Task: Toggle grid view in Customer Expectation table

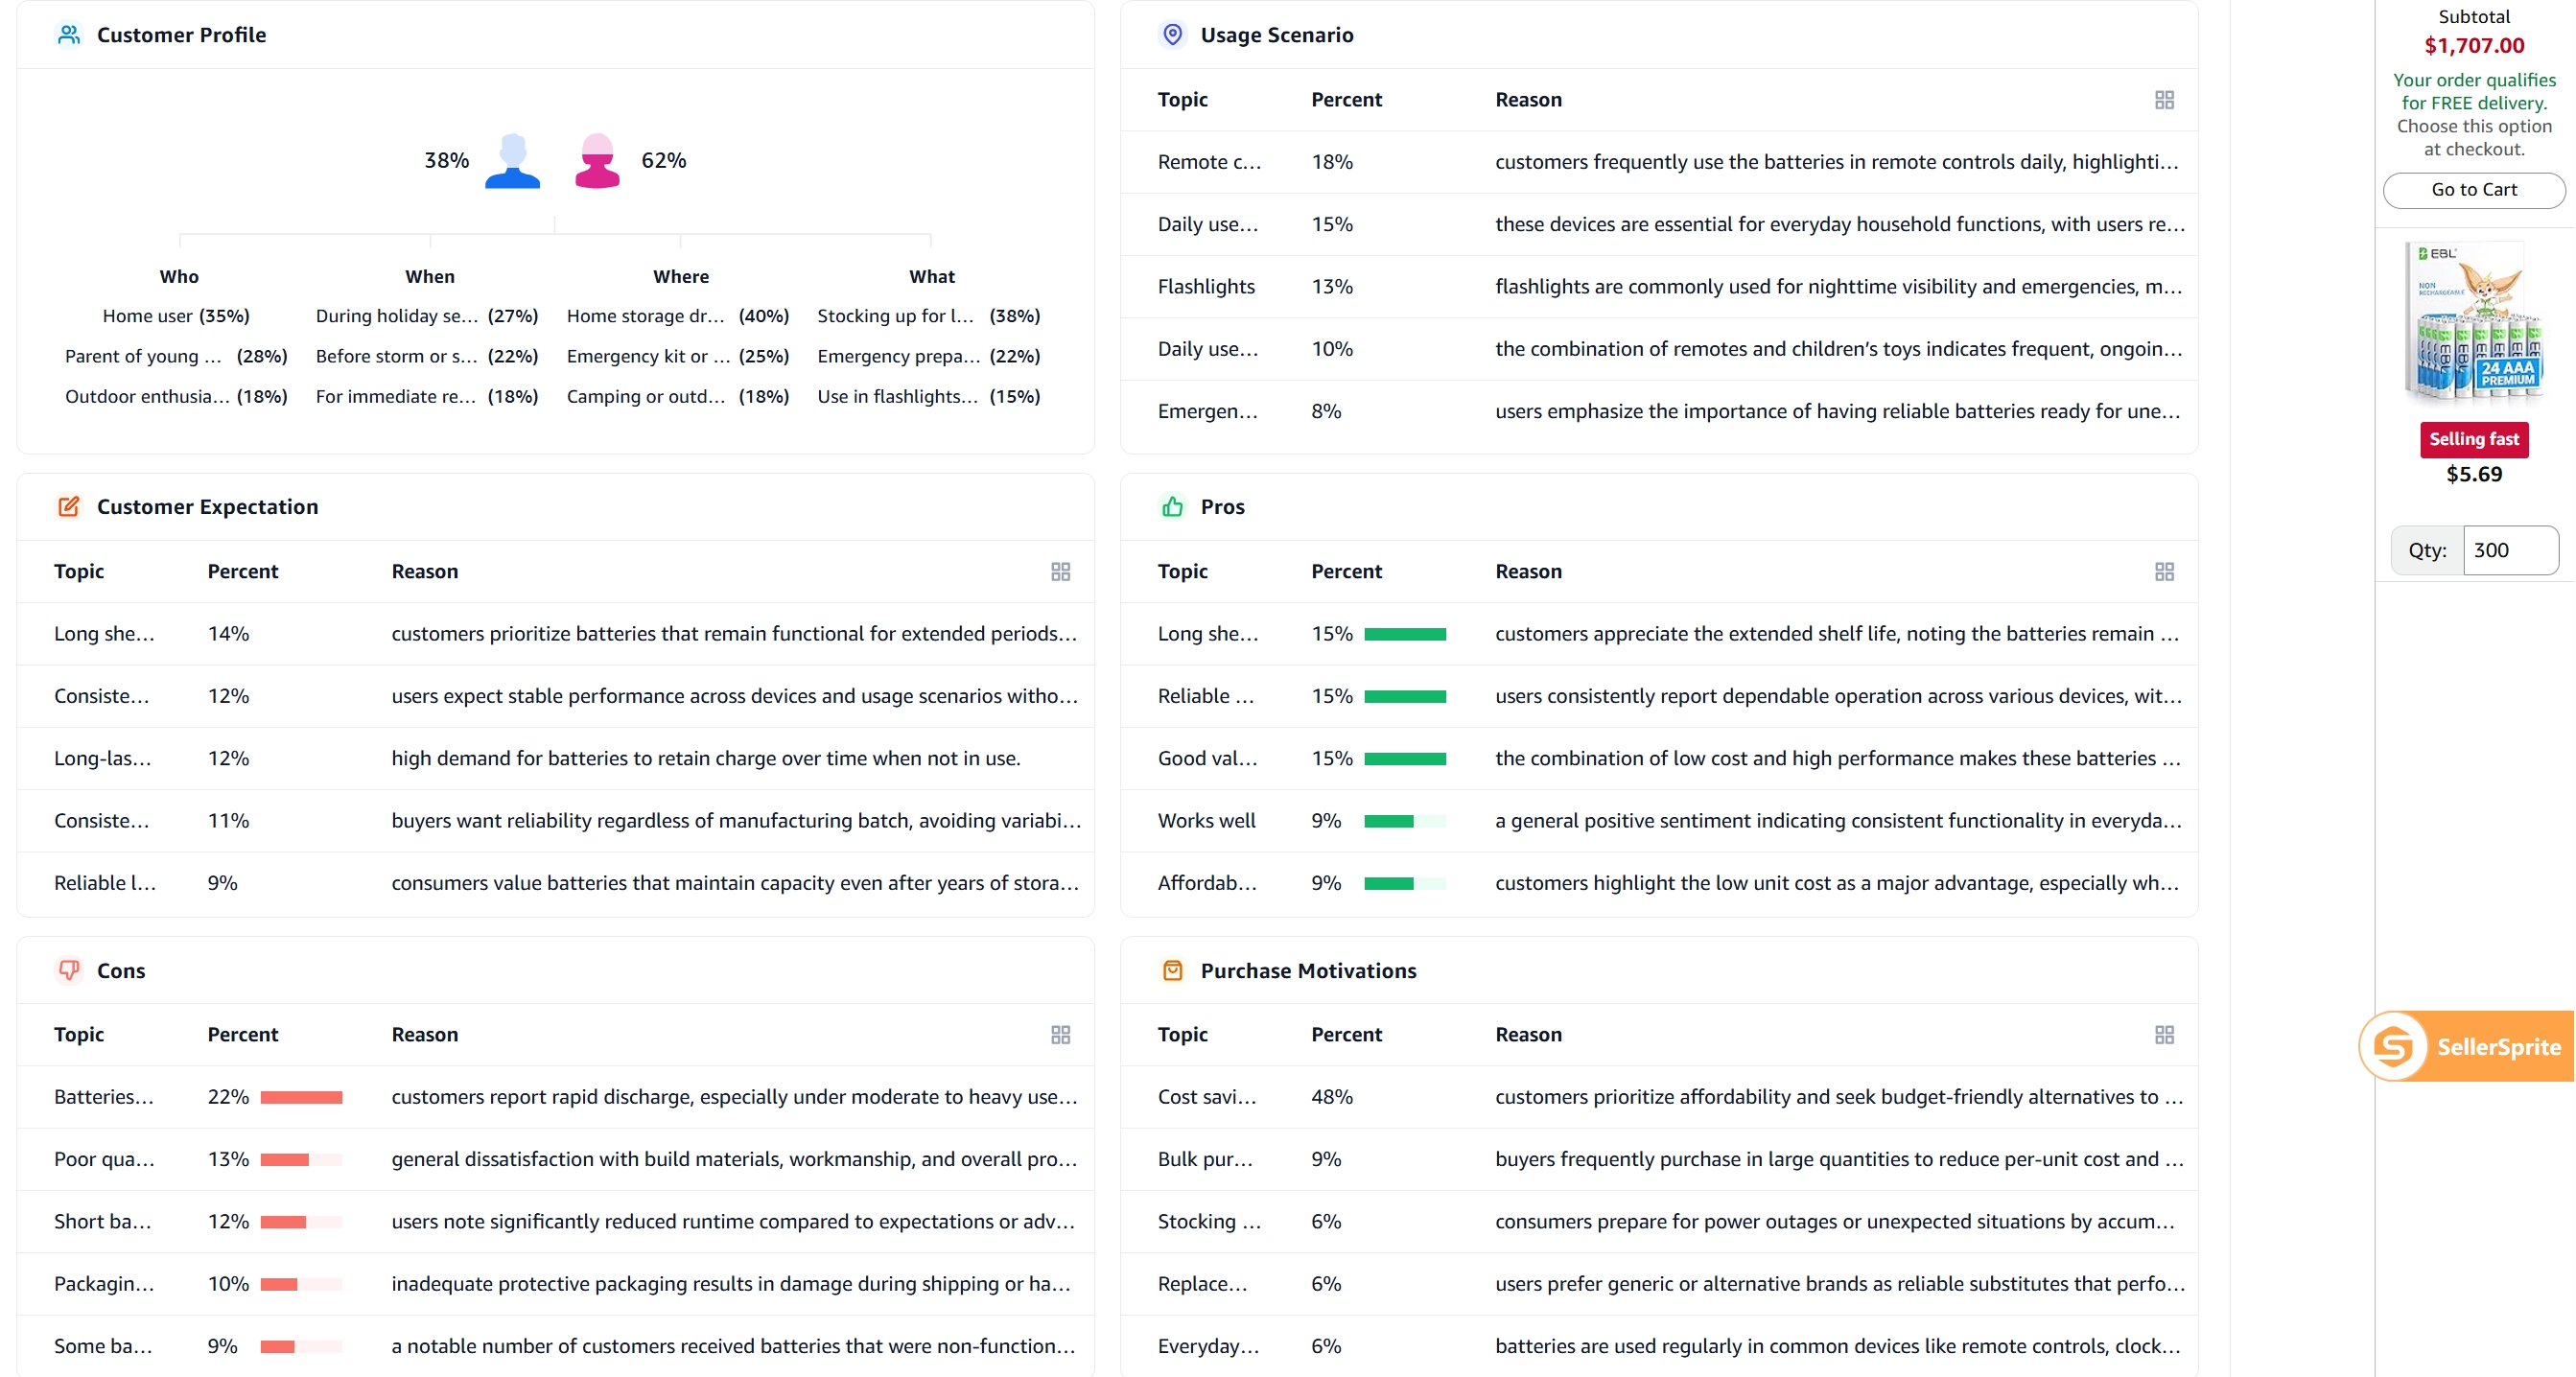Action: pyautogui.click(x=1060, y=571)
